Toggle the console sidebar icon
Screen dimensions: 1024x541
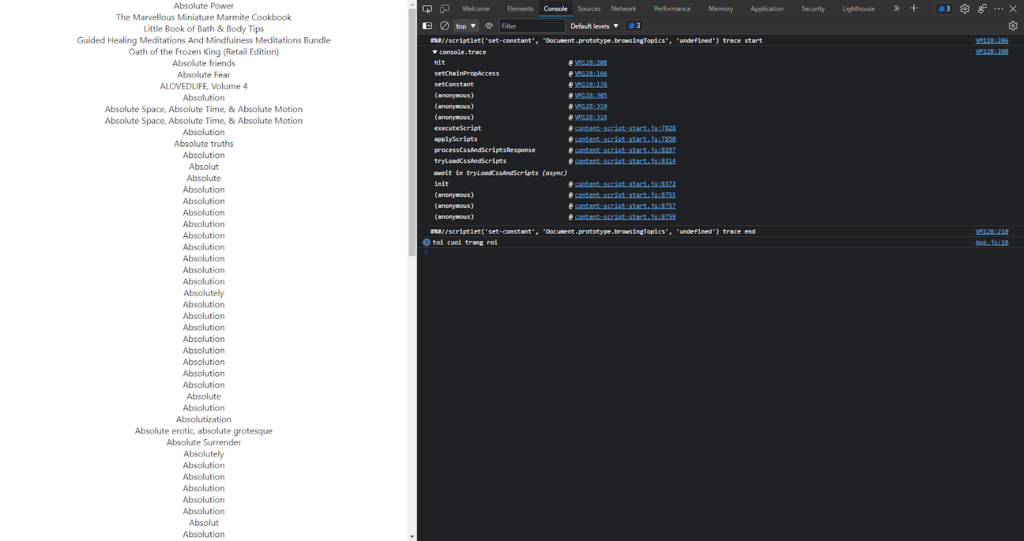(x=427, y=26)
